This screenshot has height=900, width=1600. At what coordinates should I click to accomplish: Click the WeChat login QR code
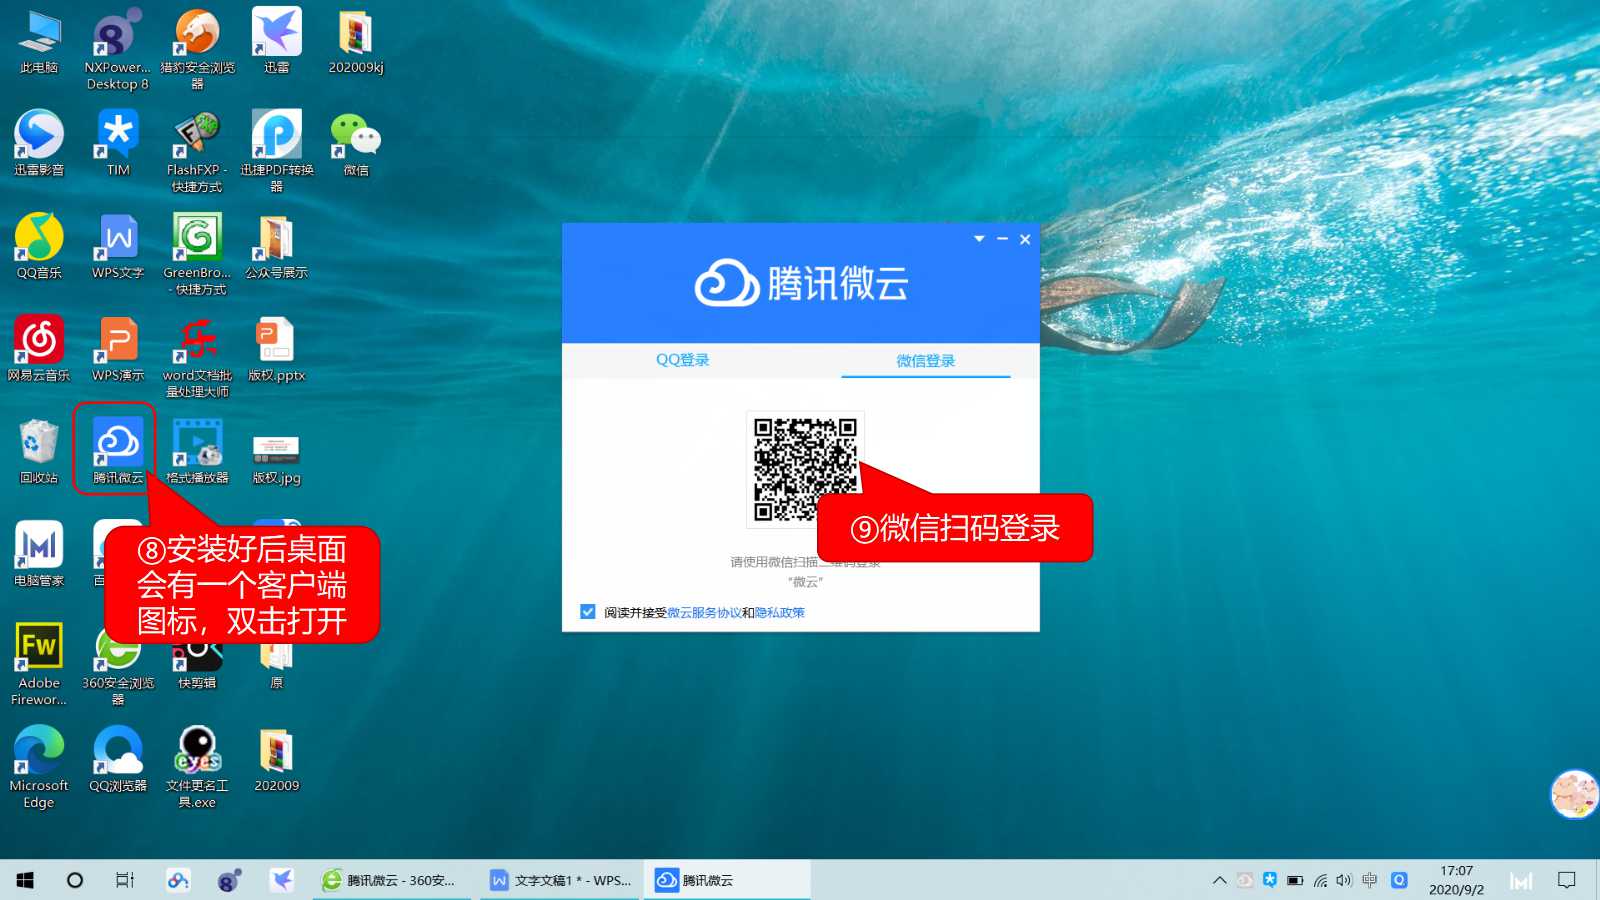click(x=805, y=469)
